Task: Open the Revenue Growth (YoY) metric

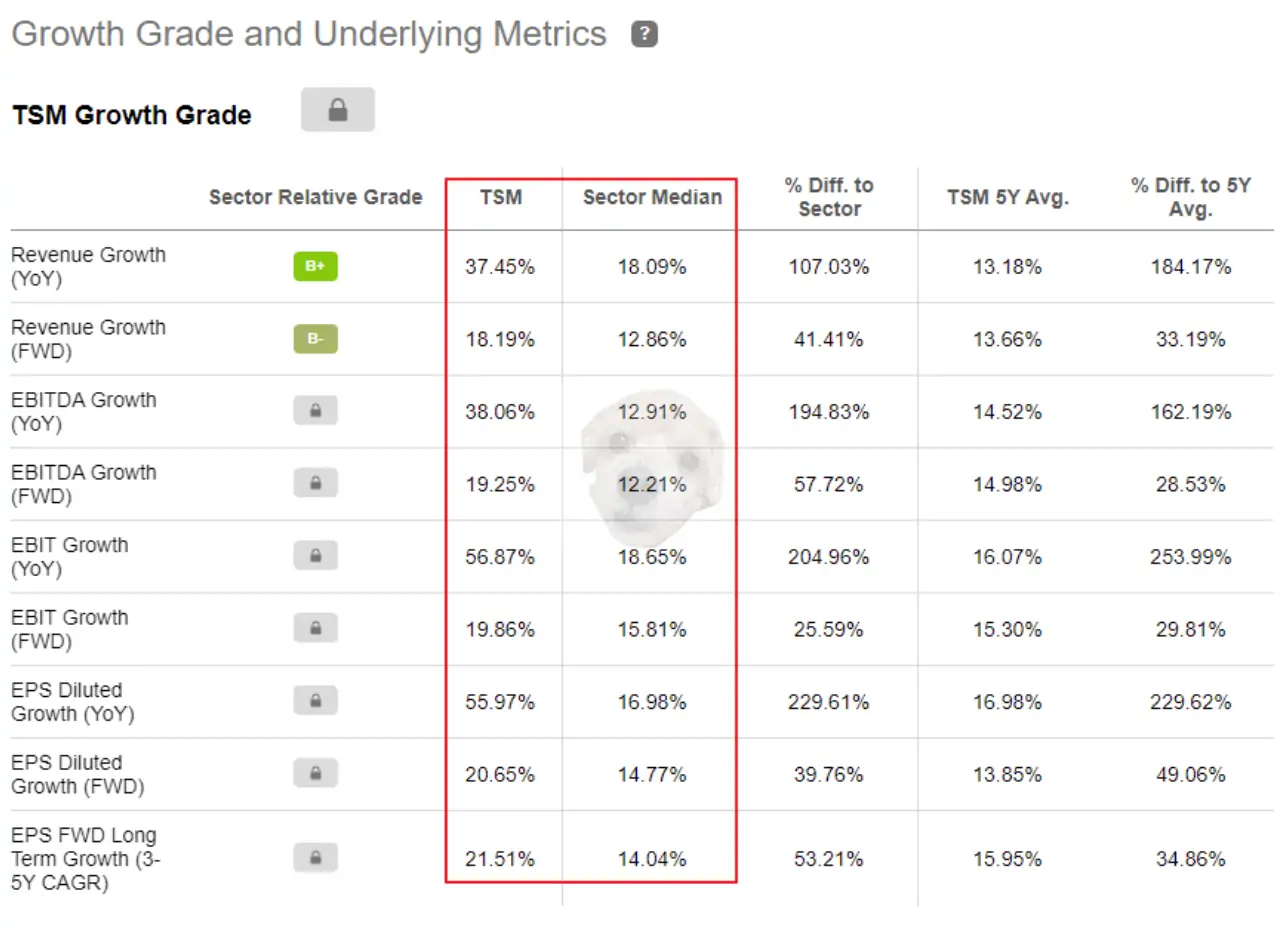Action: [89, 267]
